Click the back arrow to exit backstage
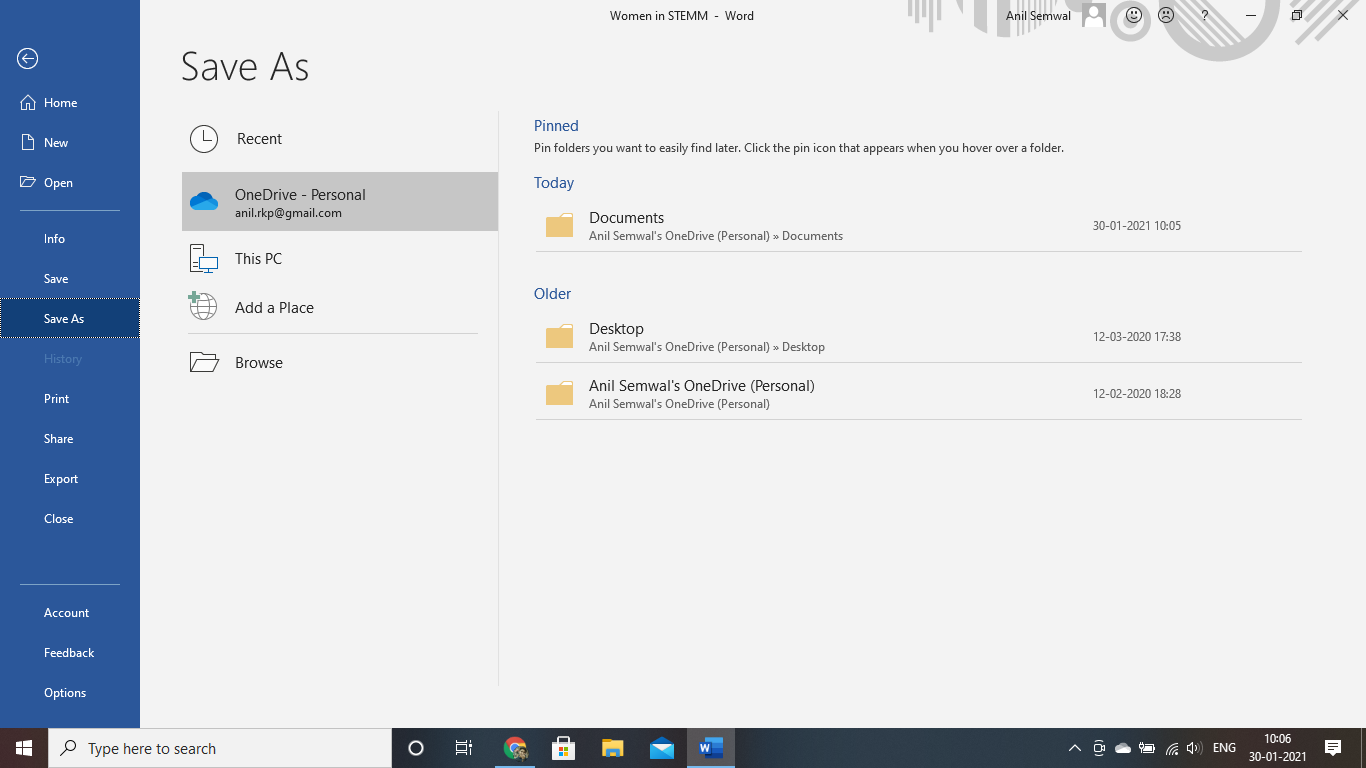This screenshot has height=768, width=1366. (28, 59)
